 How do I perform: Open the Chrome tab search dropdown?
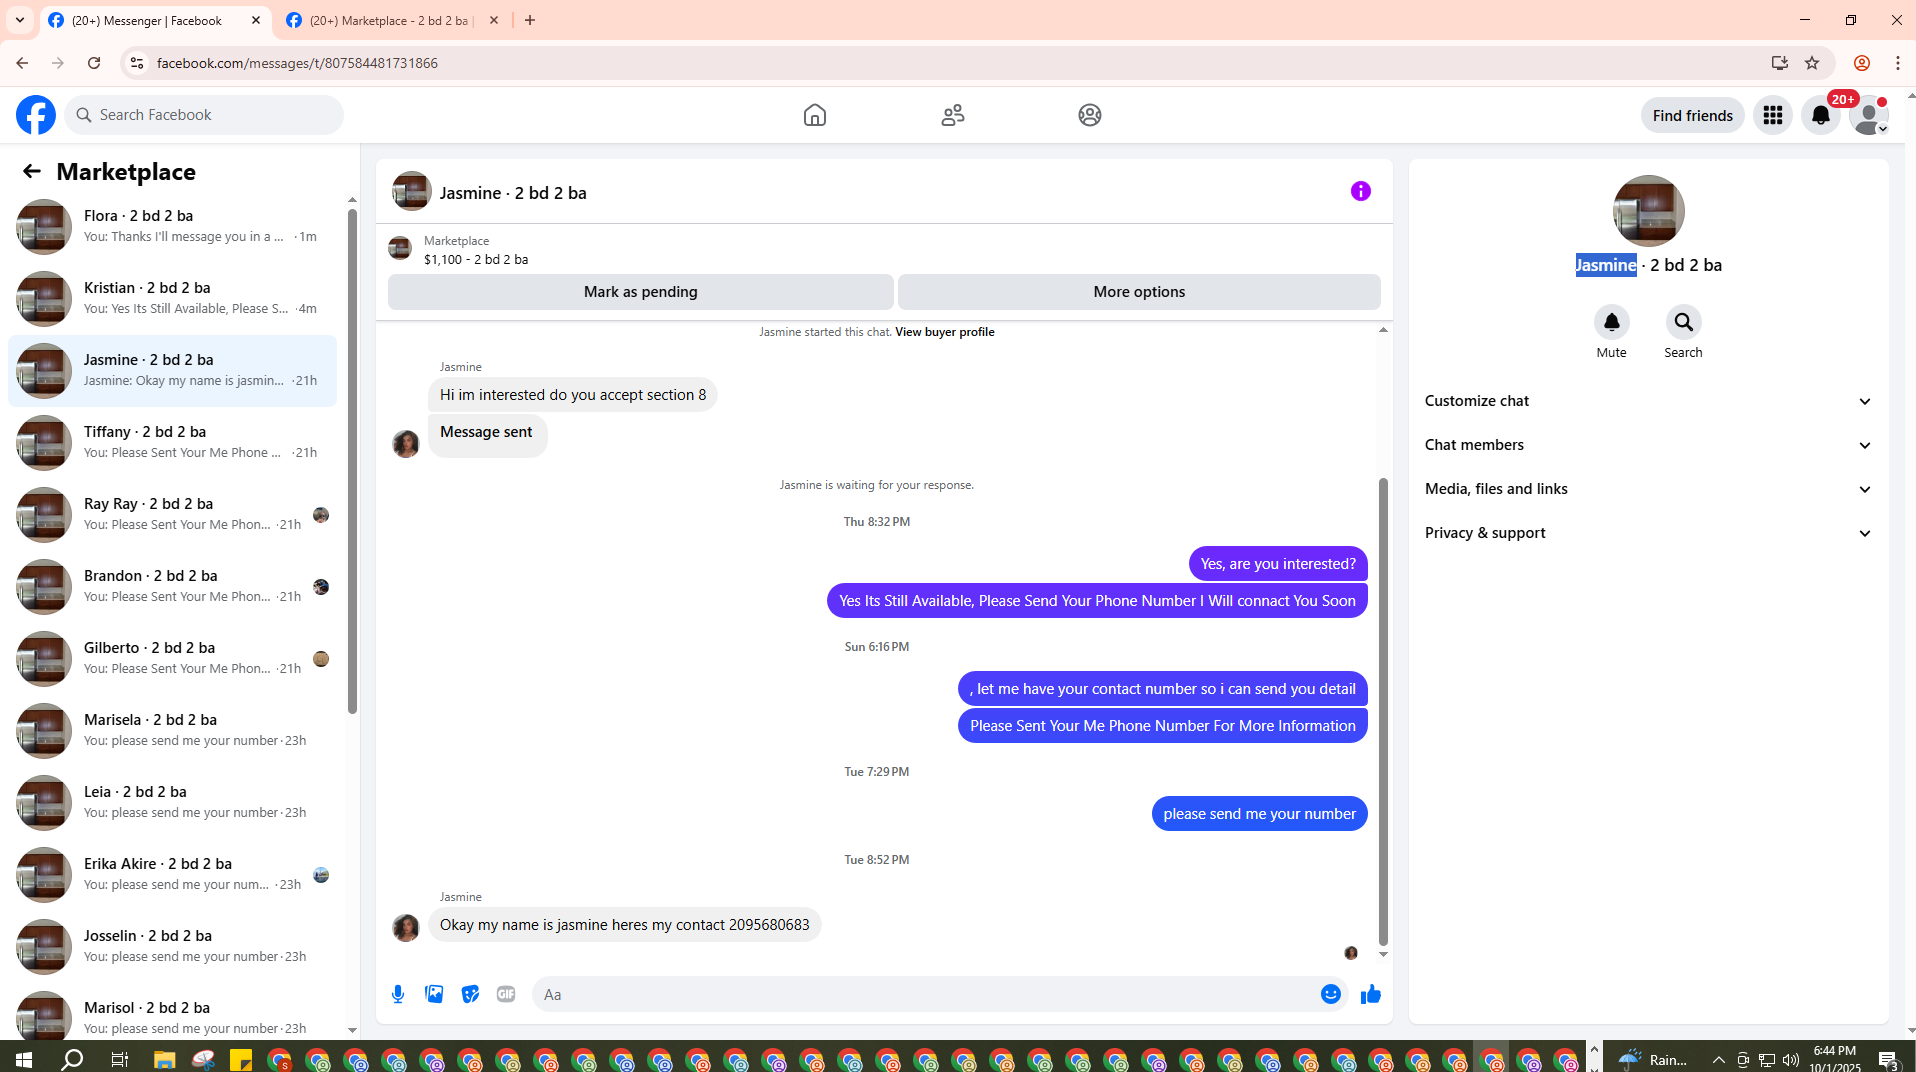point(20,20)
